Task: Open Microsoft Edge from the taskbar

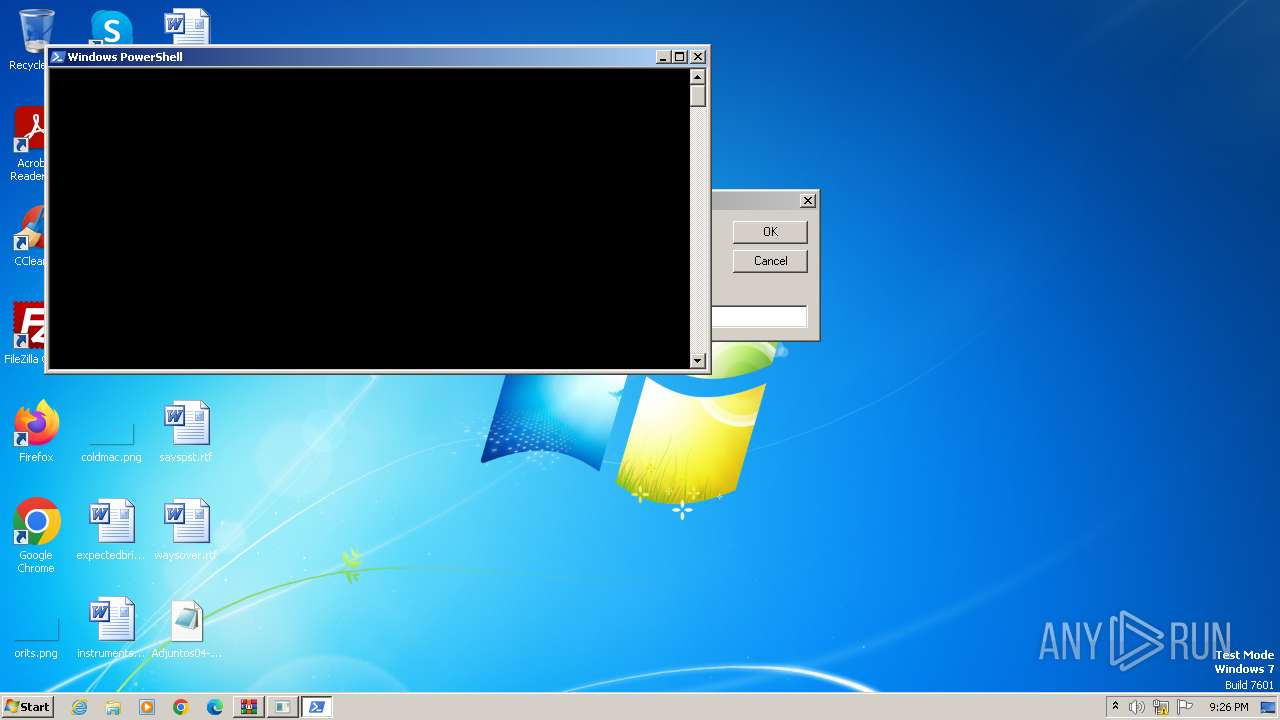Action: (215, 707)
